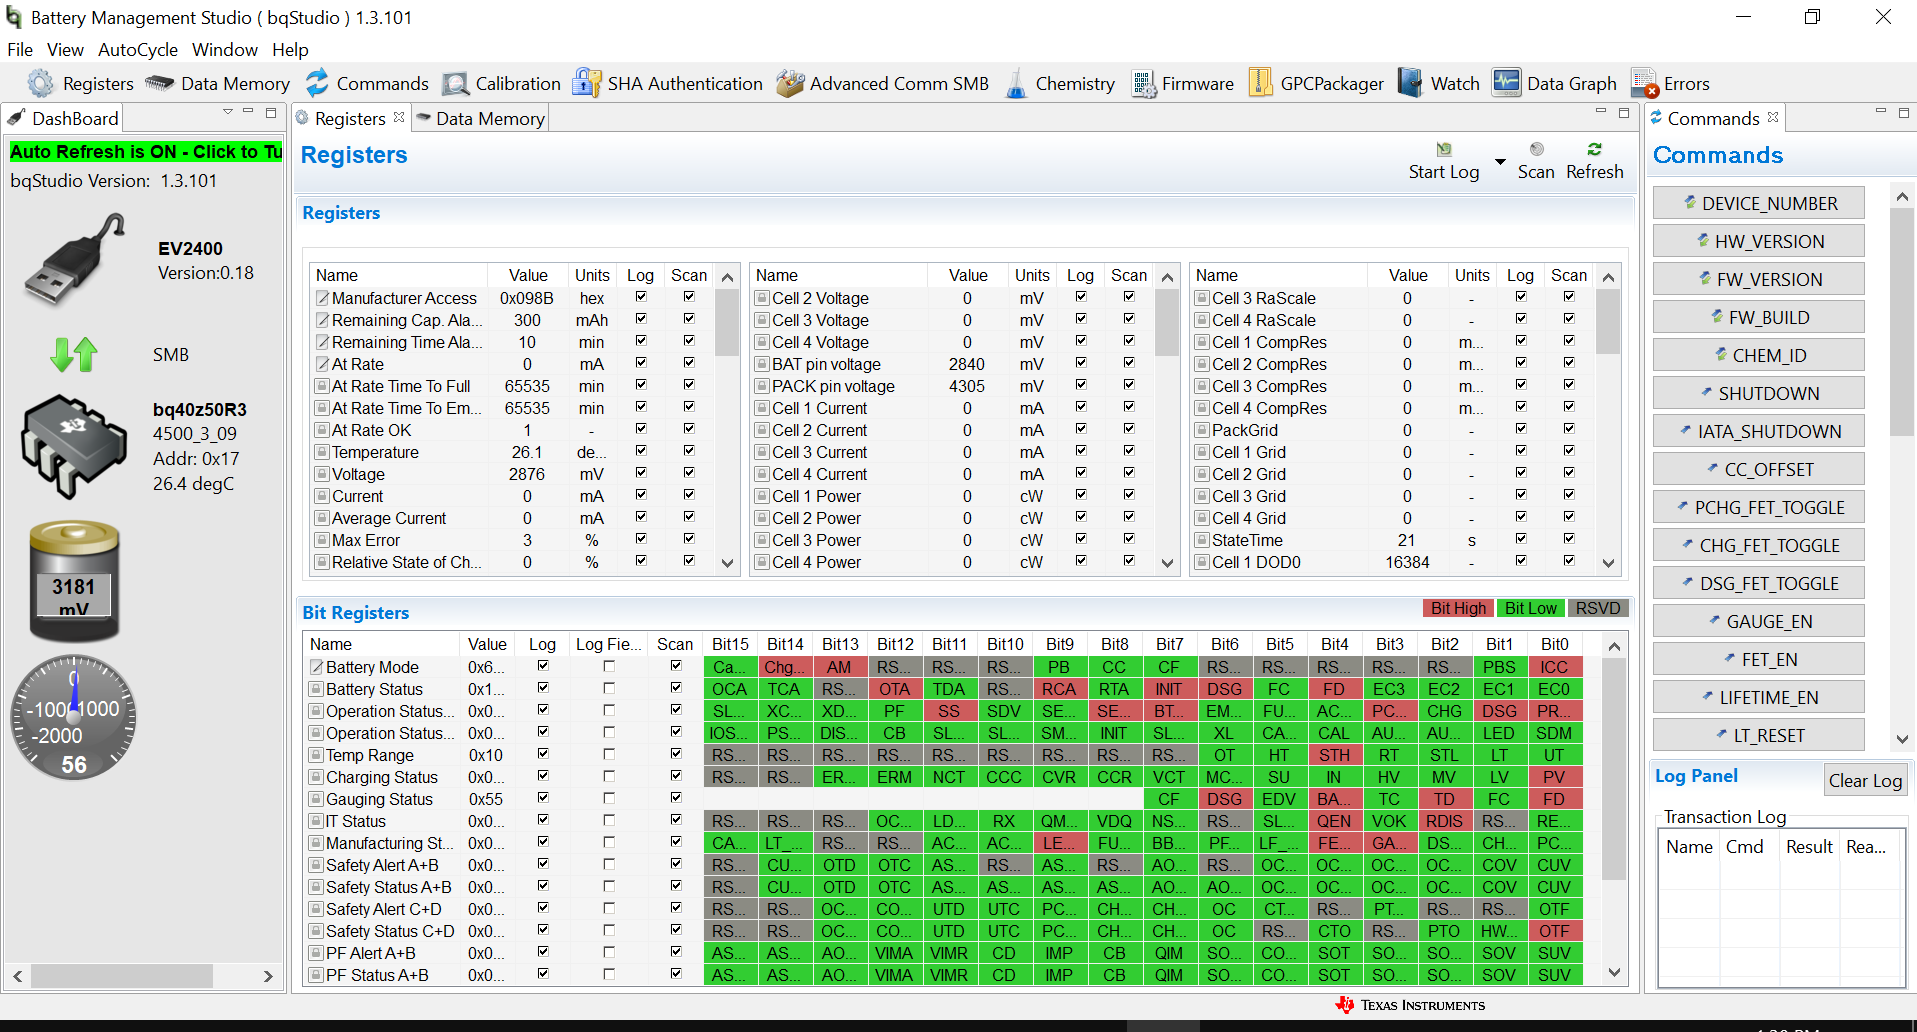Image resolution: width=1917 pixels, height=1032 pixels.
Task: Click the RSVD gray legend swatch
Action: point(1598,608)
